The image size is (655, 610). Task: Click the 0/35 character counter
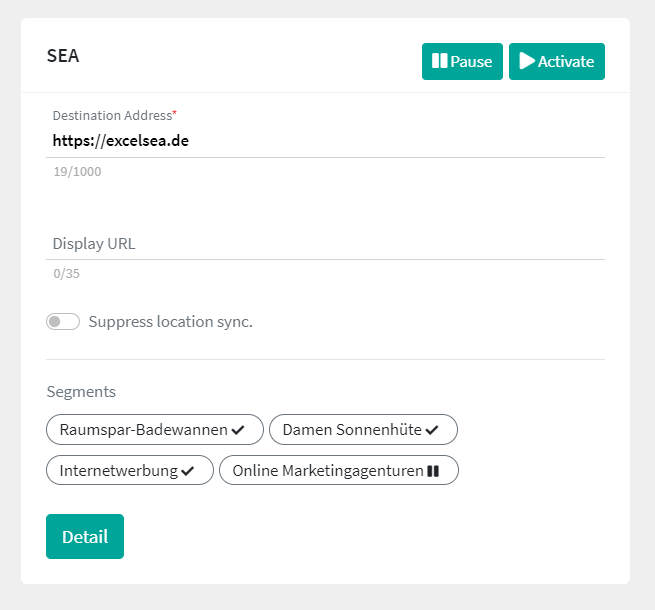[66, 274]
